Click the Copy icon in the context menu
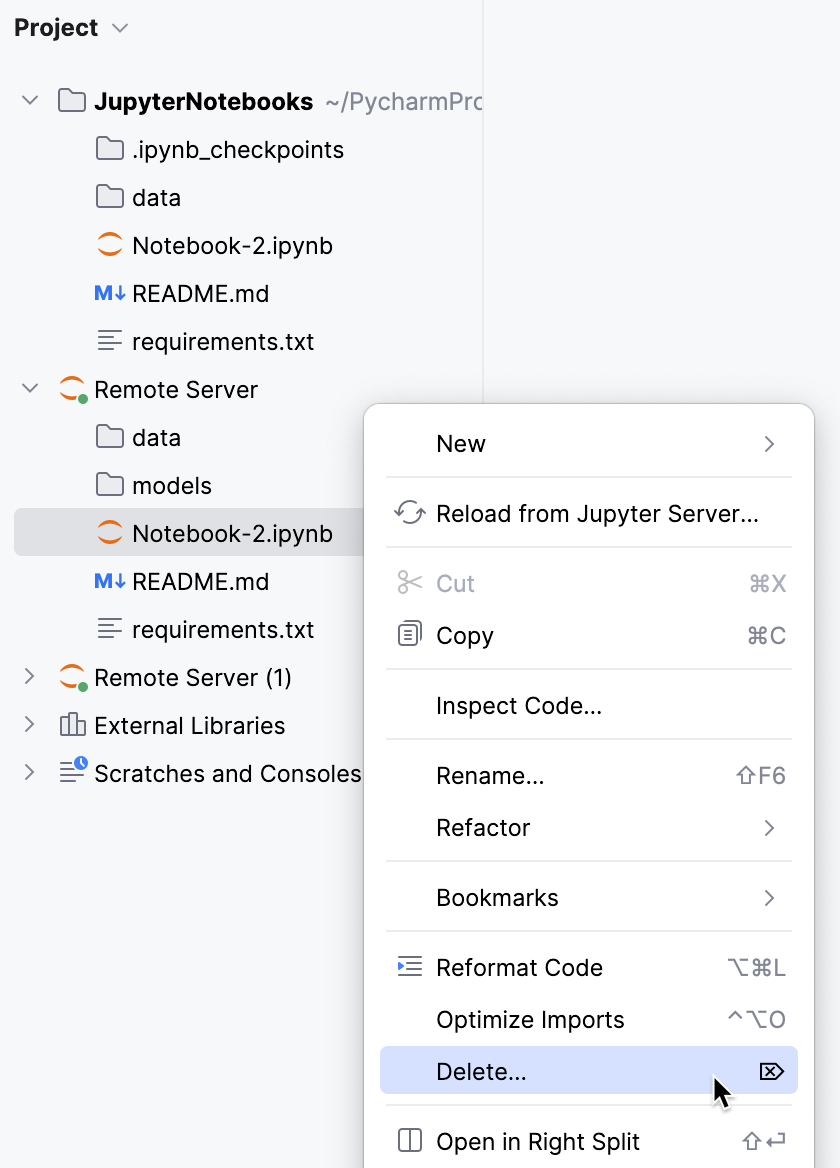This screenshot has width=840, height=1168. (408, 635)
